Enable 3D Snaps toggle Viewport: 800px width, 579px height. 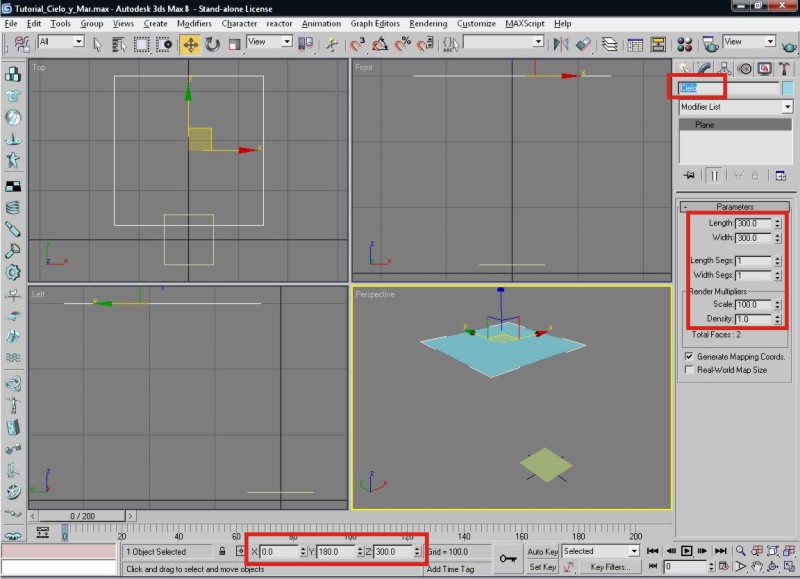coord(357,45)
